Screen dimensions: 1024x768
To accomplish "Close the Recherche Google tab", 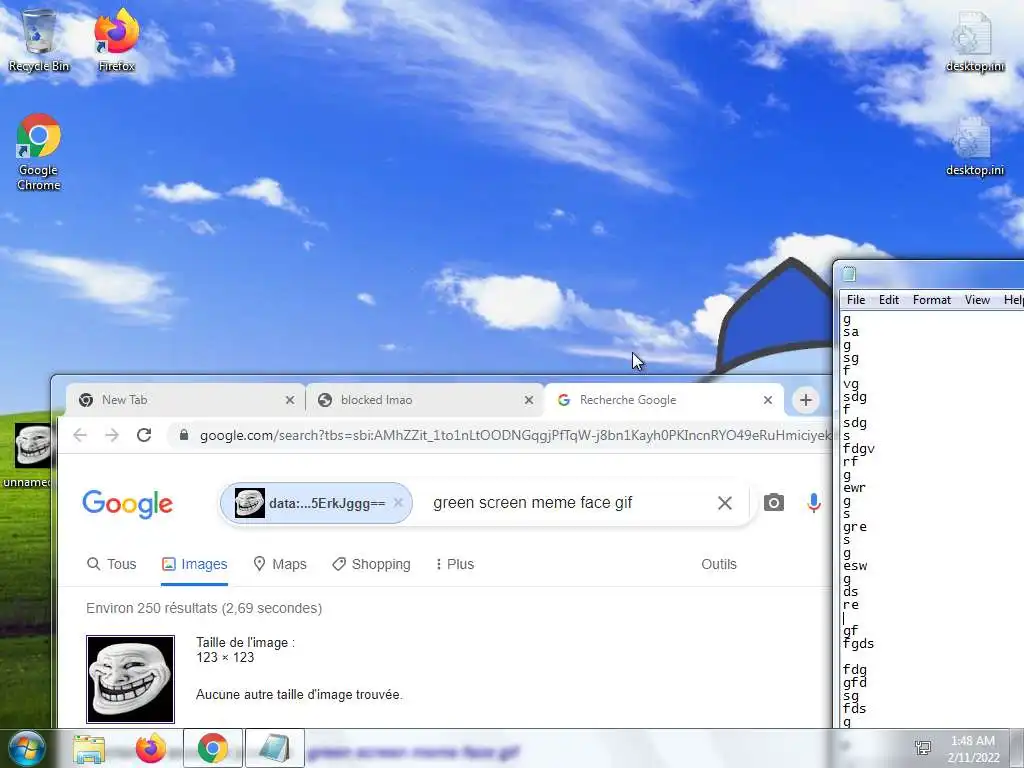I will pyautogui.click(x=768, y=400).
